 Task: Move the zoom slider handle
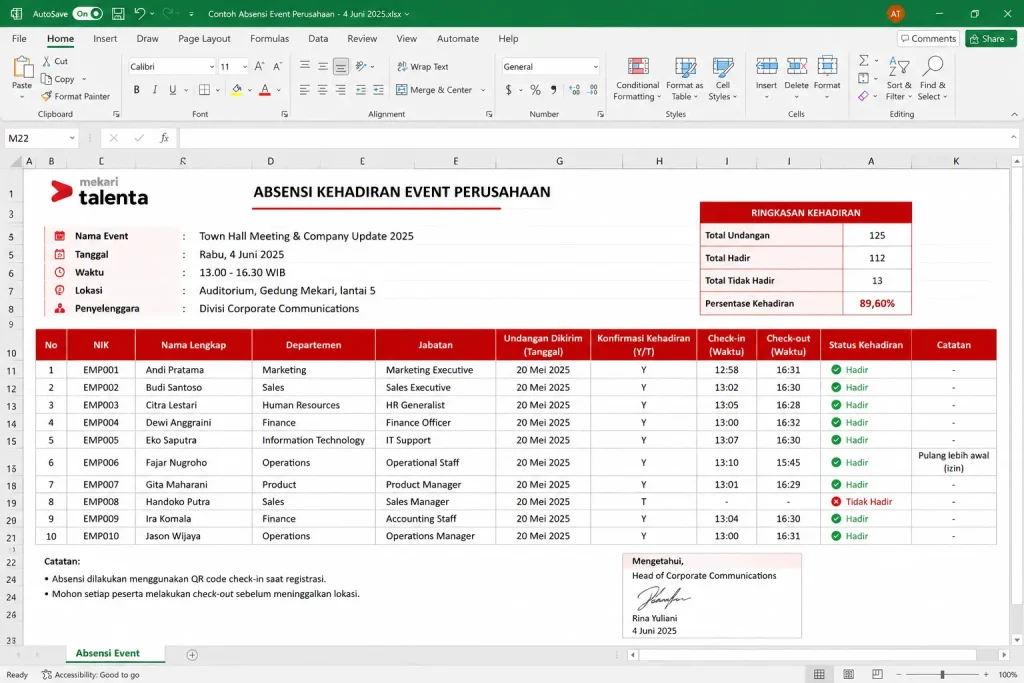pyautogui.click(x=942, y=675)
